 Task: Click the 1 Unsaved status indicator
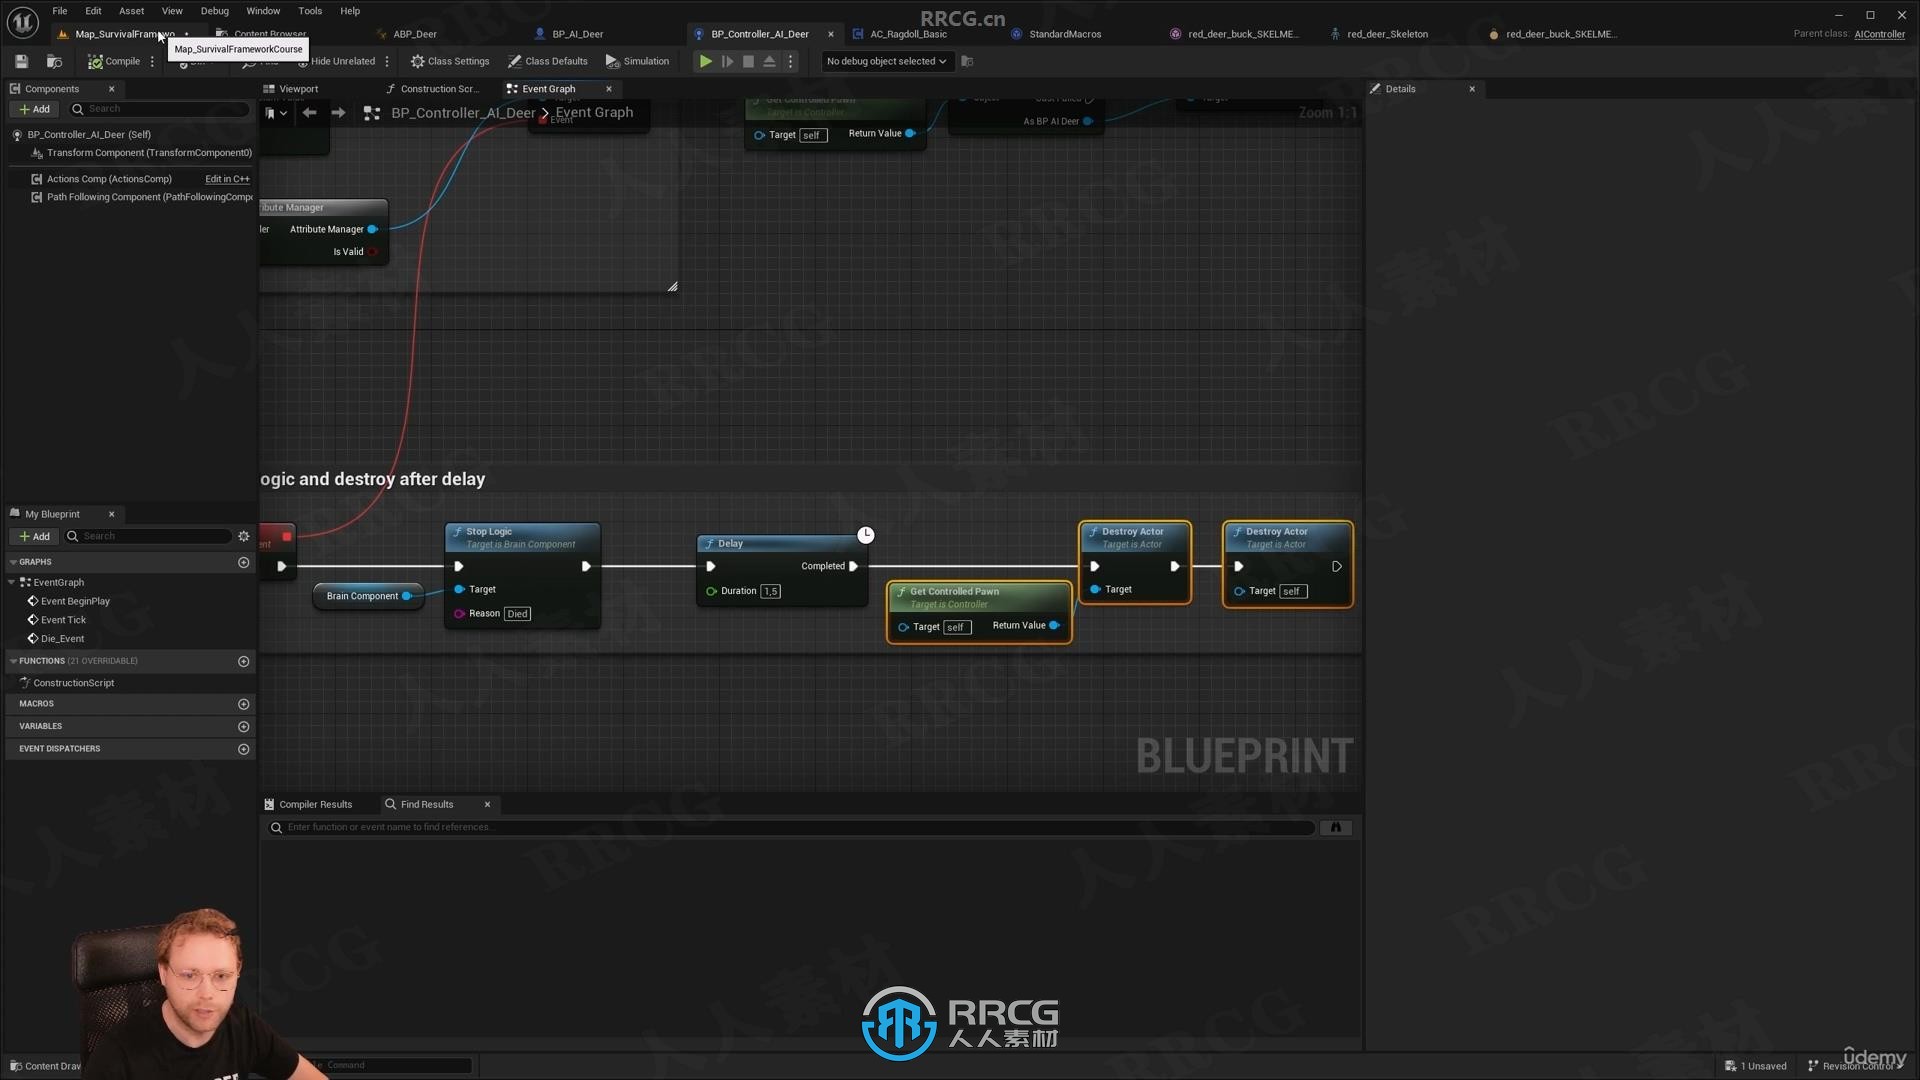[x=1756, y=1066]
